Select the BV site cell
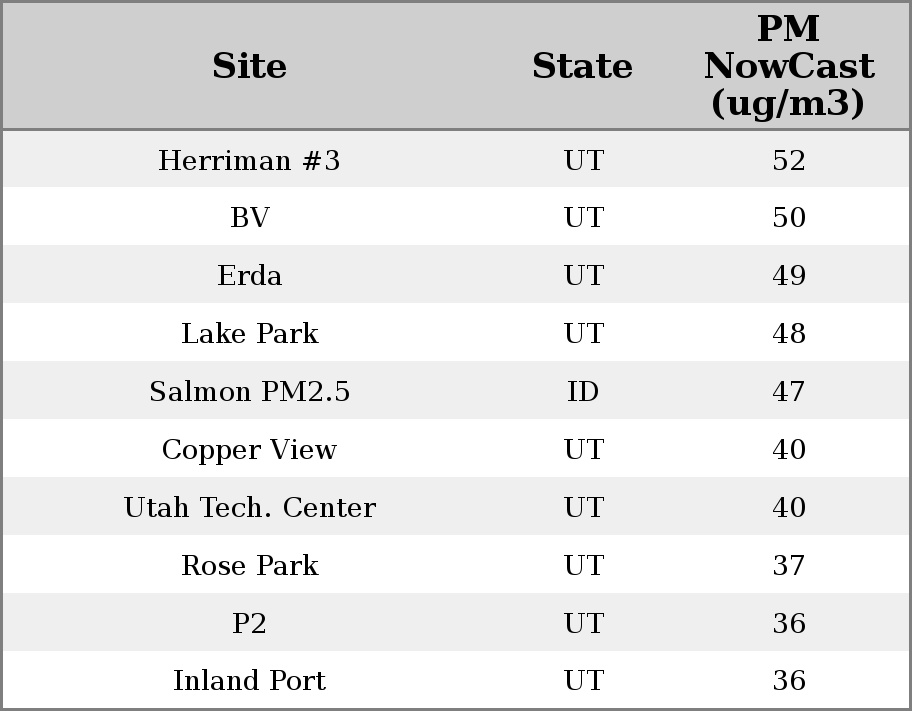Viewport: 912px width, 711px height. pyautogui.click(x=249, y=218)
